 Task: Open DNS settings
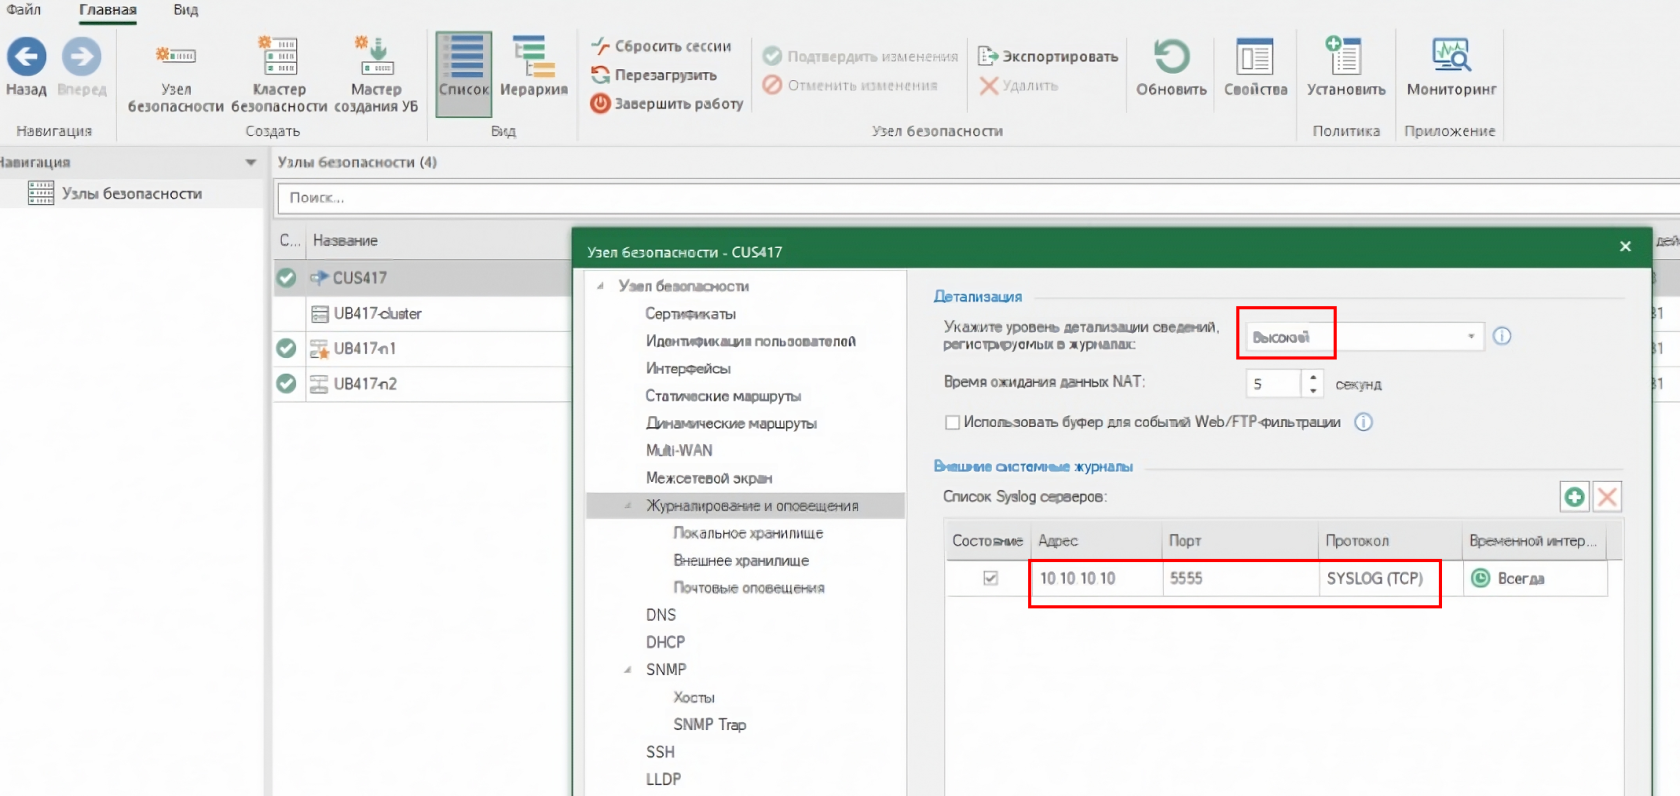tap(661, 615)
